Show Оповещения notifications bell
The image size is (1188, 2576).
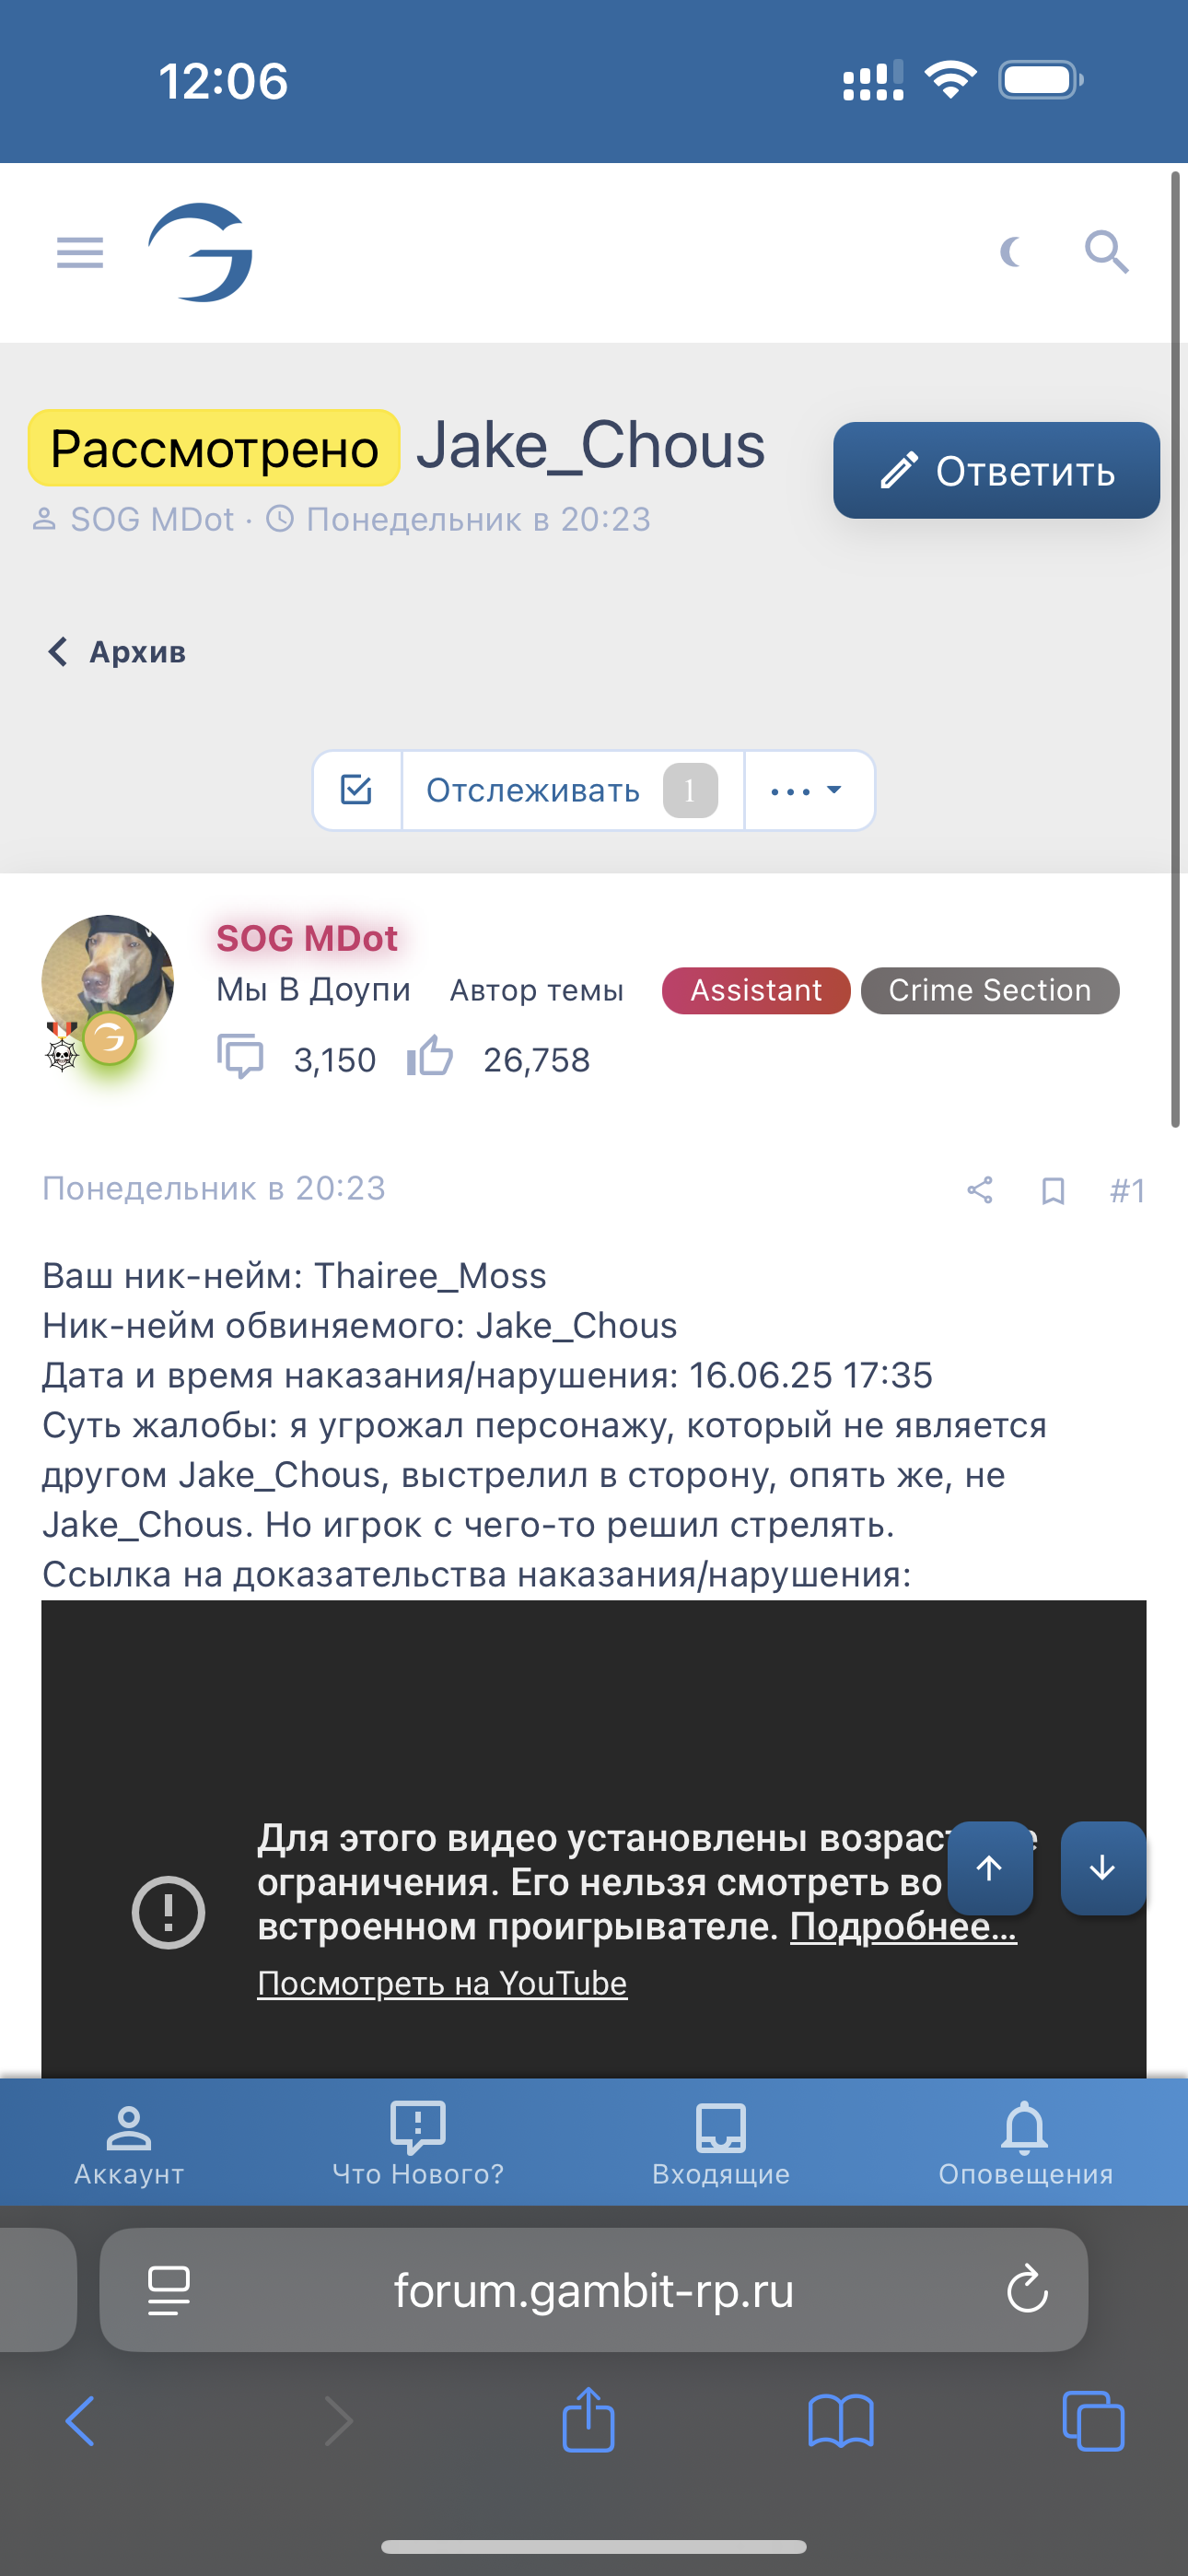coord(1025,2144)
